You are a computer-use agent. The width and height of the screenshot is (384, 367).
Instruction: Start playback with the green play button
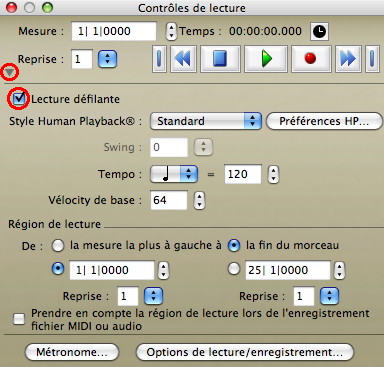[x=266, y=59]
